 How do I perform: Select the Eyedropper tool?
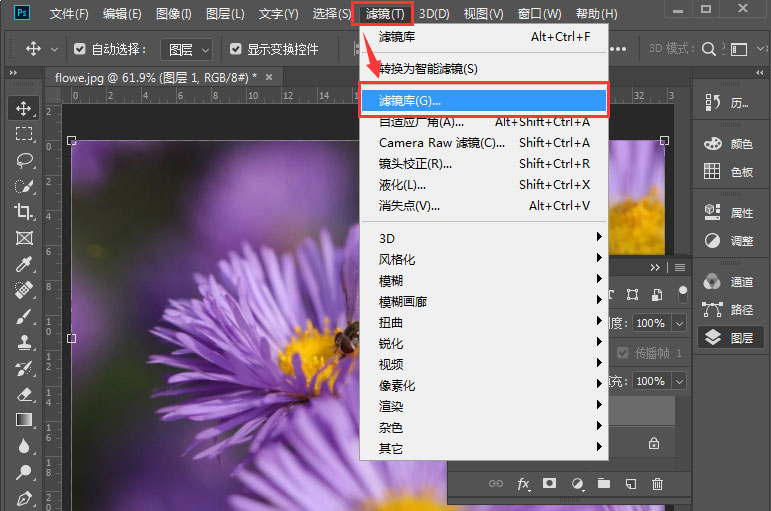pos(23,264)
